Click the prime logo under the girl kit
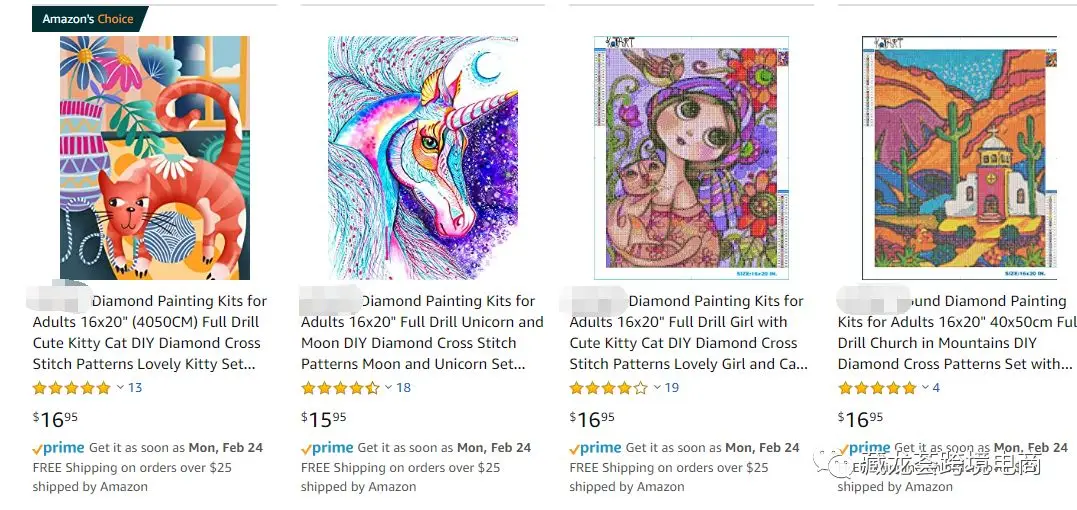The width and height of the screenshot is (1077, 510). coord(595,448)
